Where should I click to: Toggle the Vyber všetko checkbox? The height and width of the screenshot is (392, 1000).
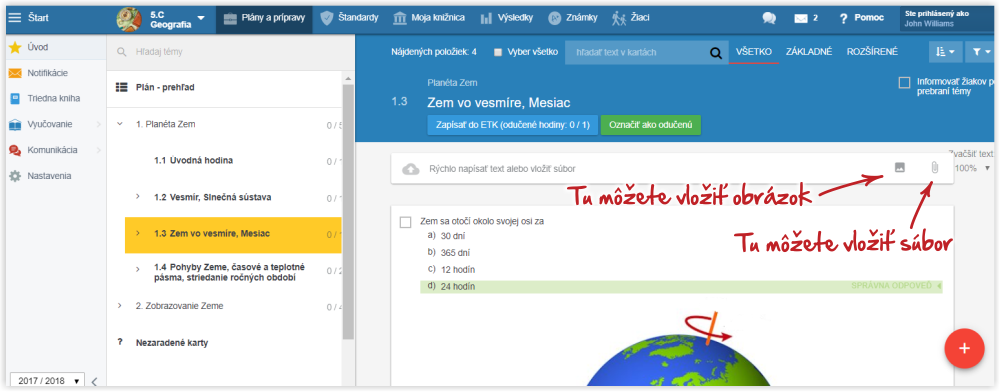[498, 52]
